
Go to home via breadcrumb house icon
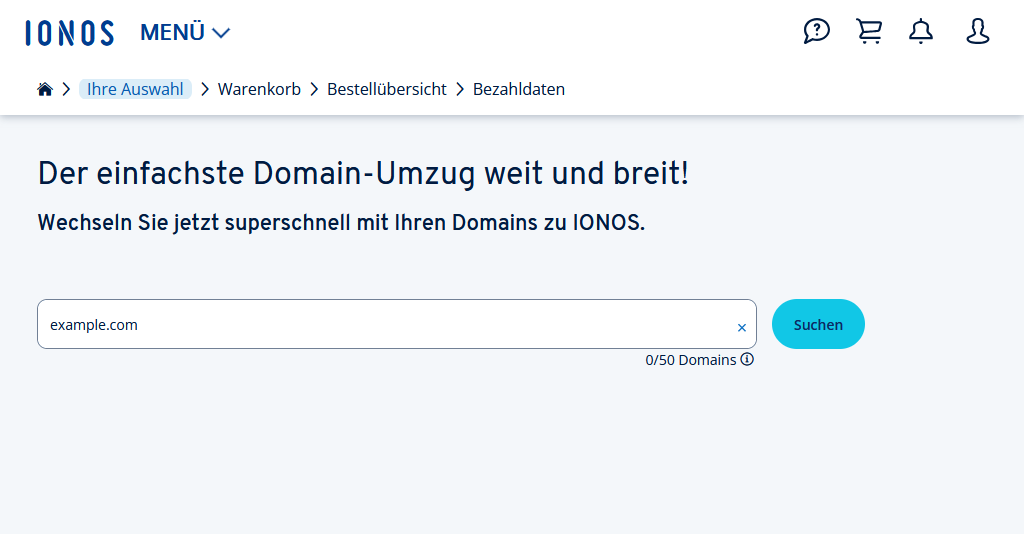pyautogui.click(x=45, y=89)
